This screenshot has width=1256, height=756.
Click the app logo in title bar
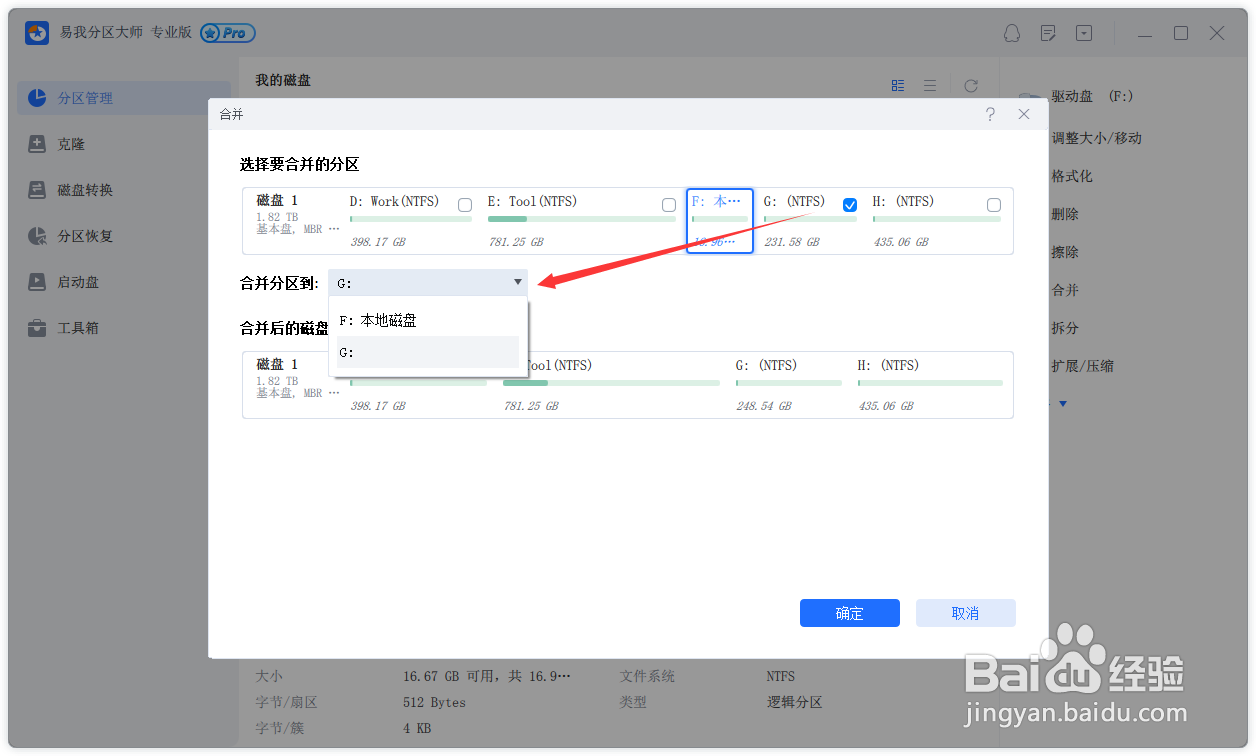tap(37, 33)
